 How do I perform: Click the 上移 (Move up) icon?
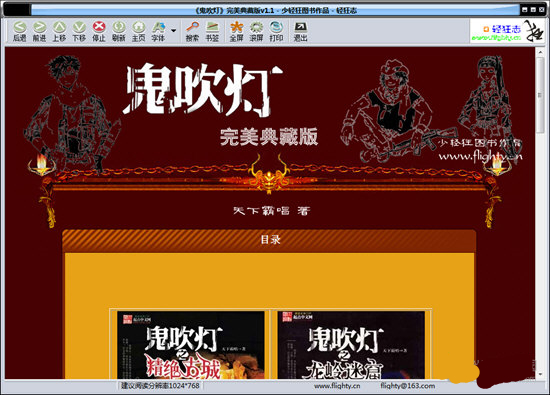[59, 31]
